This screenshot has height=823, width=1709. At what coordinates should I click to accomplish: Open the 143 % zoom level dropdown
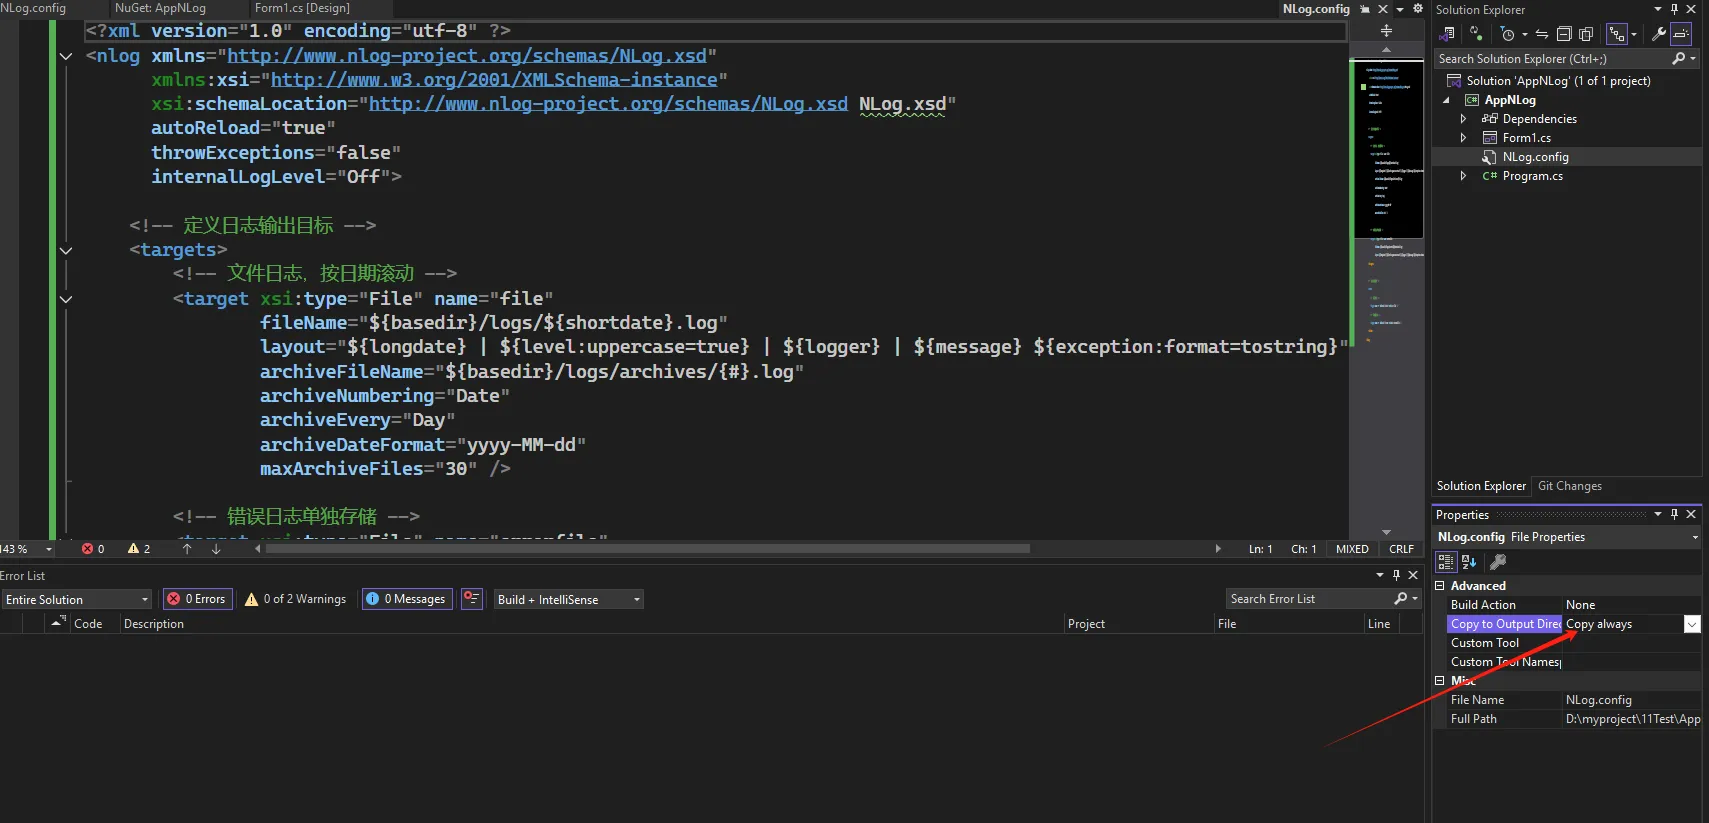[x=48, y=549]
